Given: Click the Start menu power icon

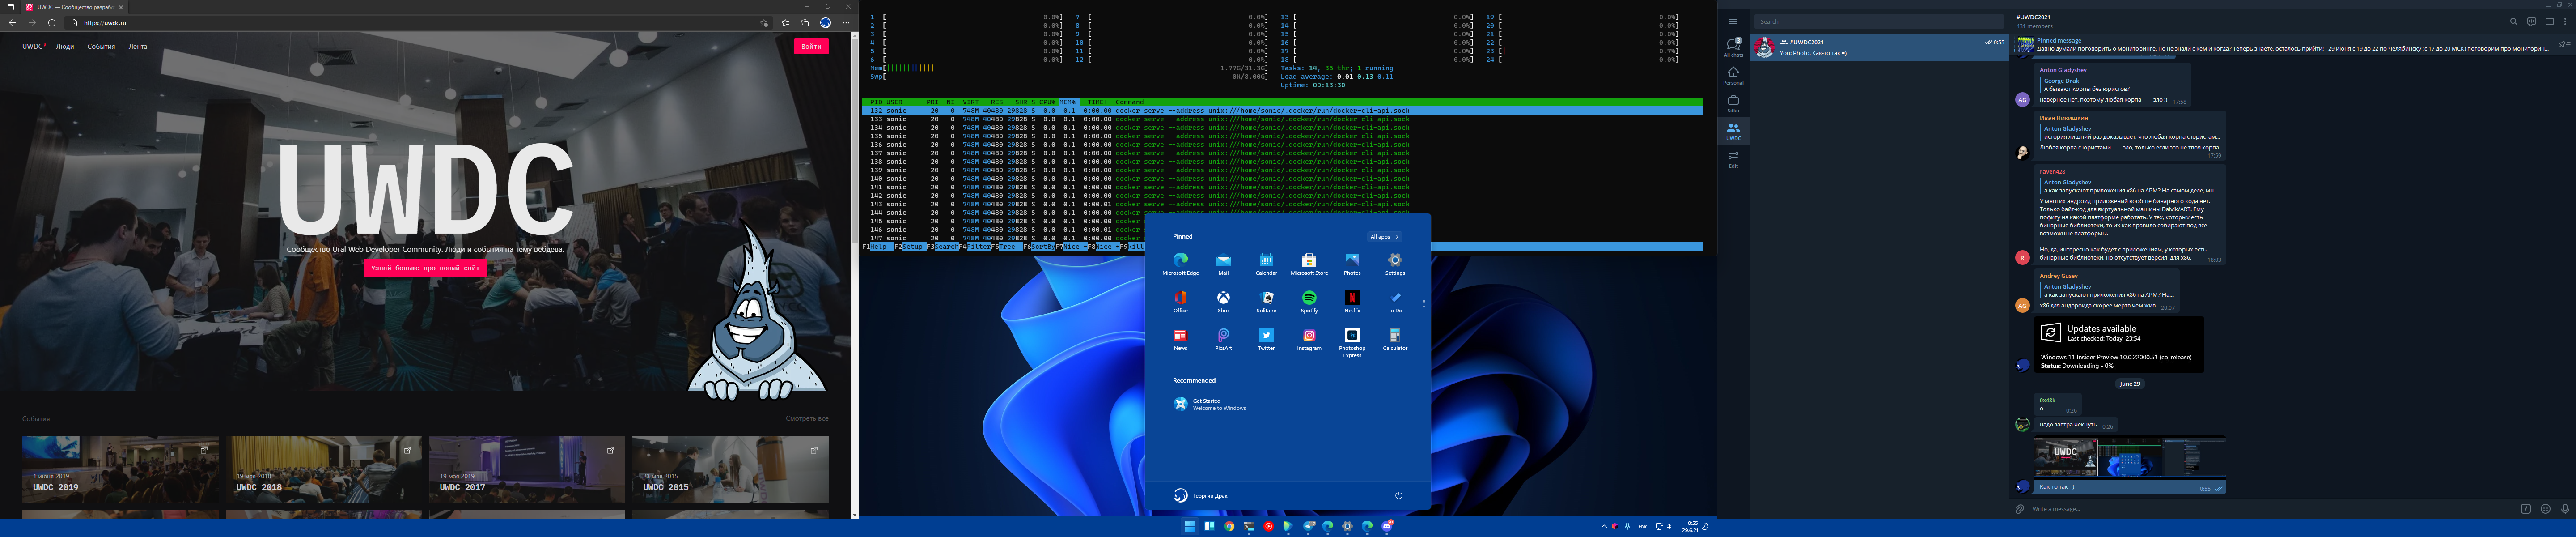Looking at the screenshot, I should click(x=1398, y=495).
